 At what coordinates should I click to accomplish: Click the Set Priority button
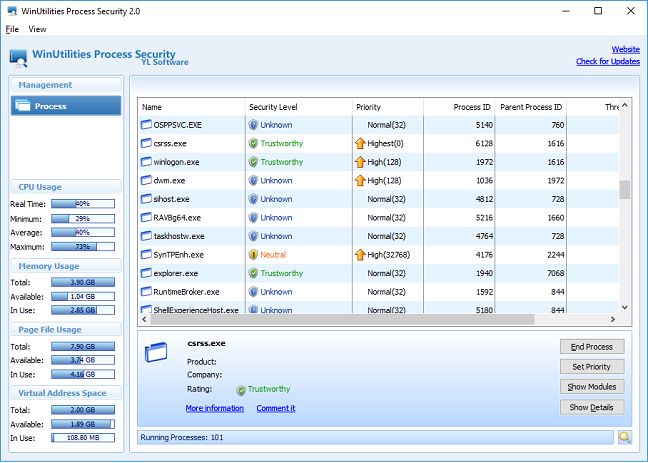(x=592, y=367)
